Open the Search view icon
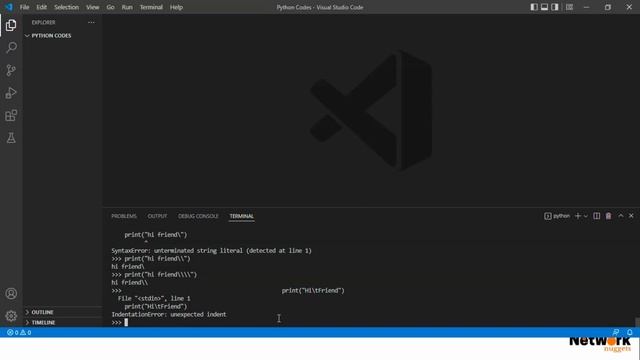Image resolution: width=640 pixels, height=360 pixels. pos(11,47)
